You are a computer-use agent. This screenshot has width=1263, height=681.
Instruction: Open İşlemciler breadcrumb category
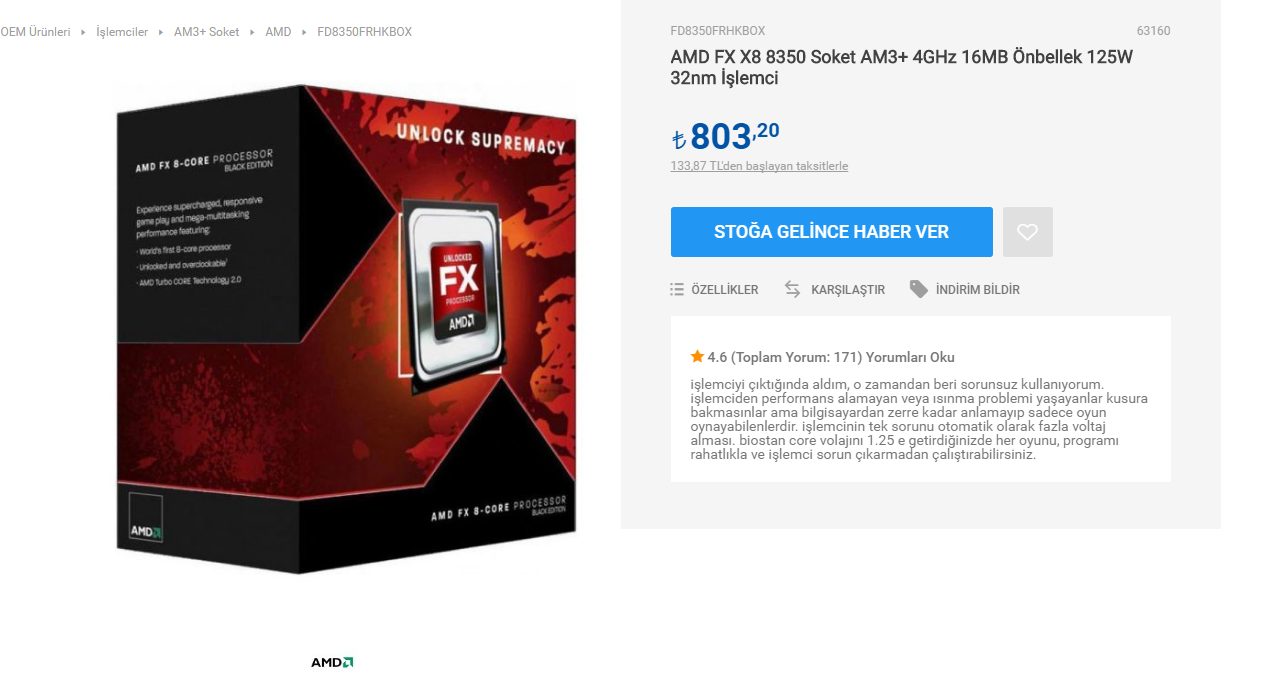[x=122, y=32]
